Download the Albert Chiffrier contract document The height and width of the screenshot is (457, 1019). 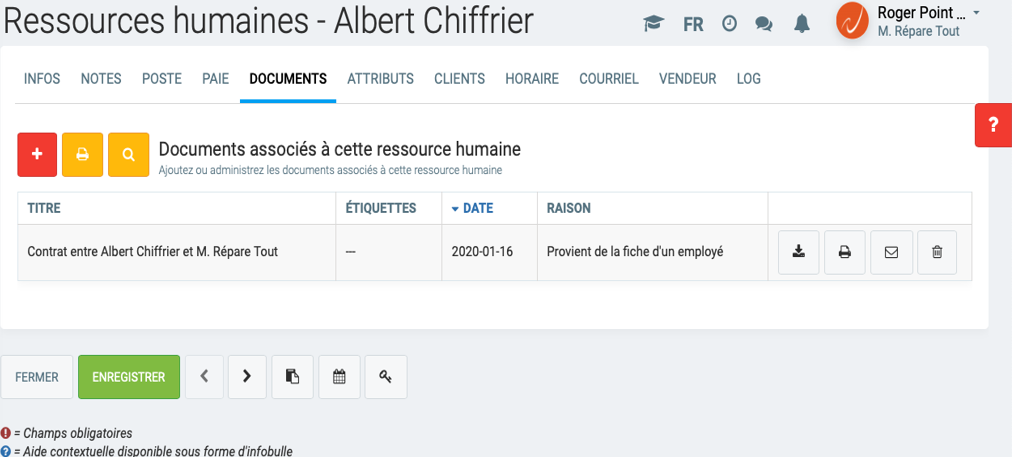point(798,252)
